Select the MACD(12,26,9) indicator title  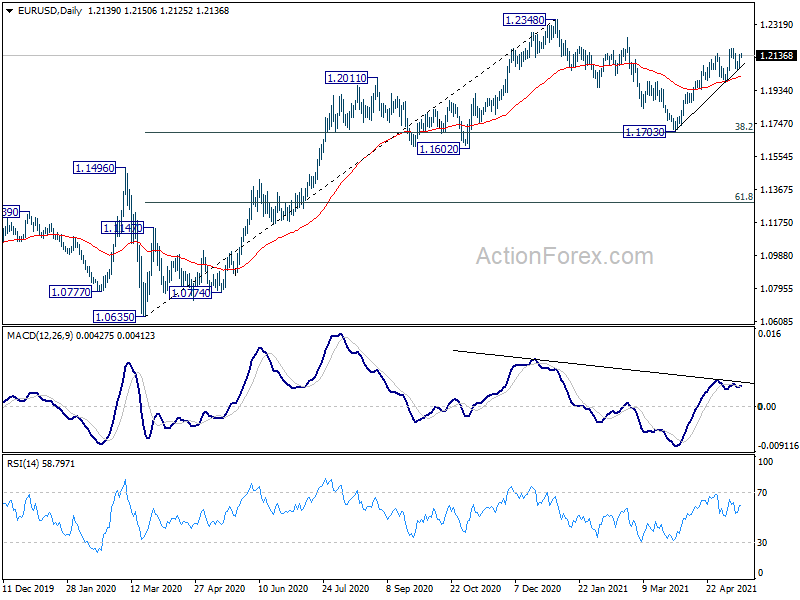(40, 336)
